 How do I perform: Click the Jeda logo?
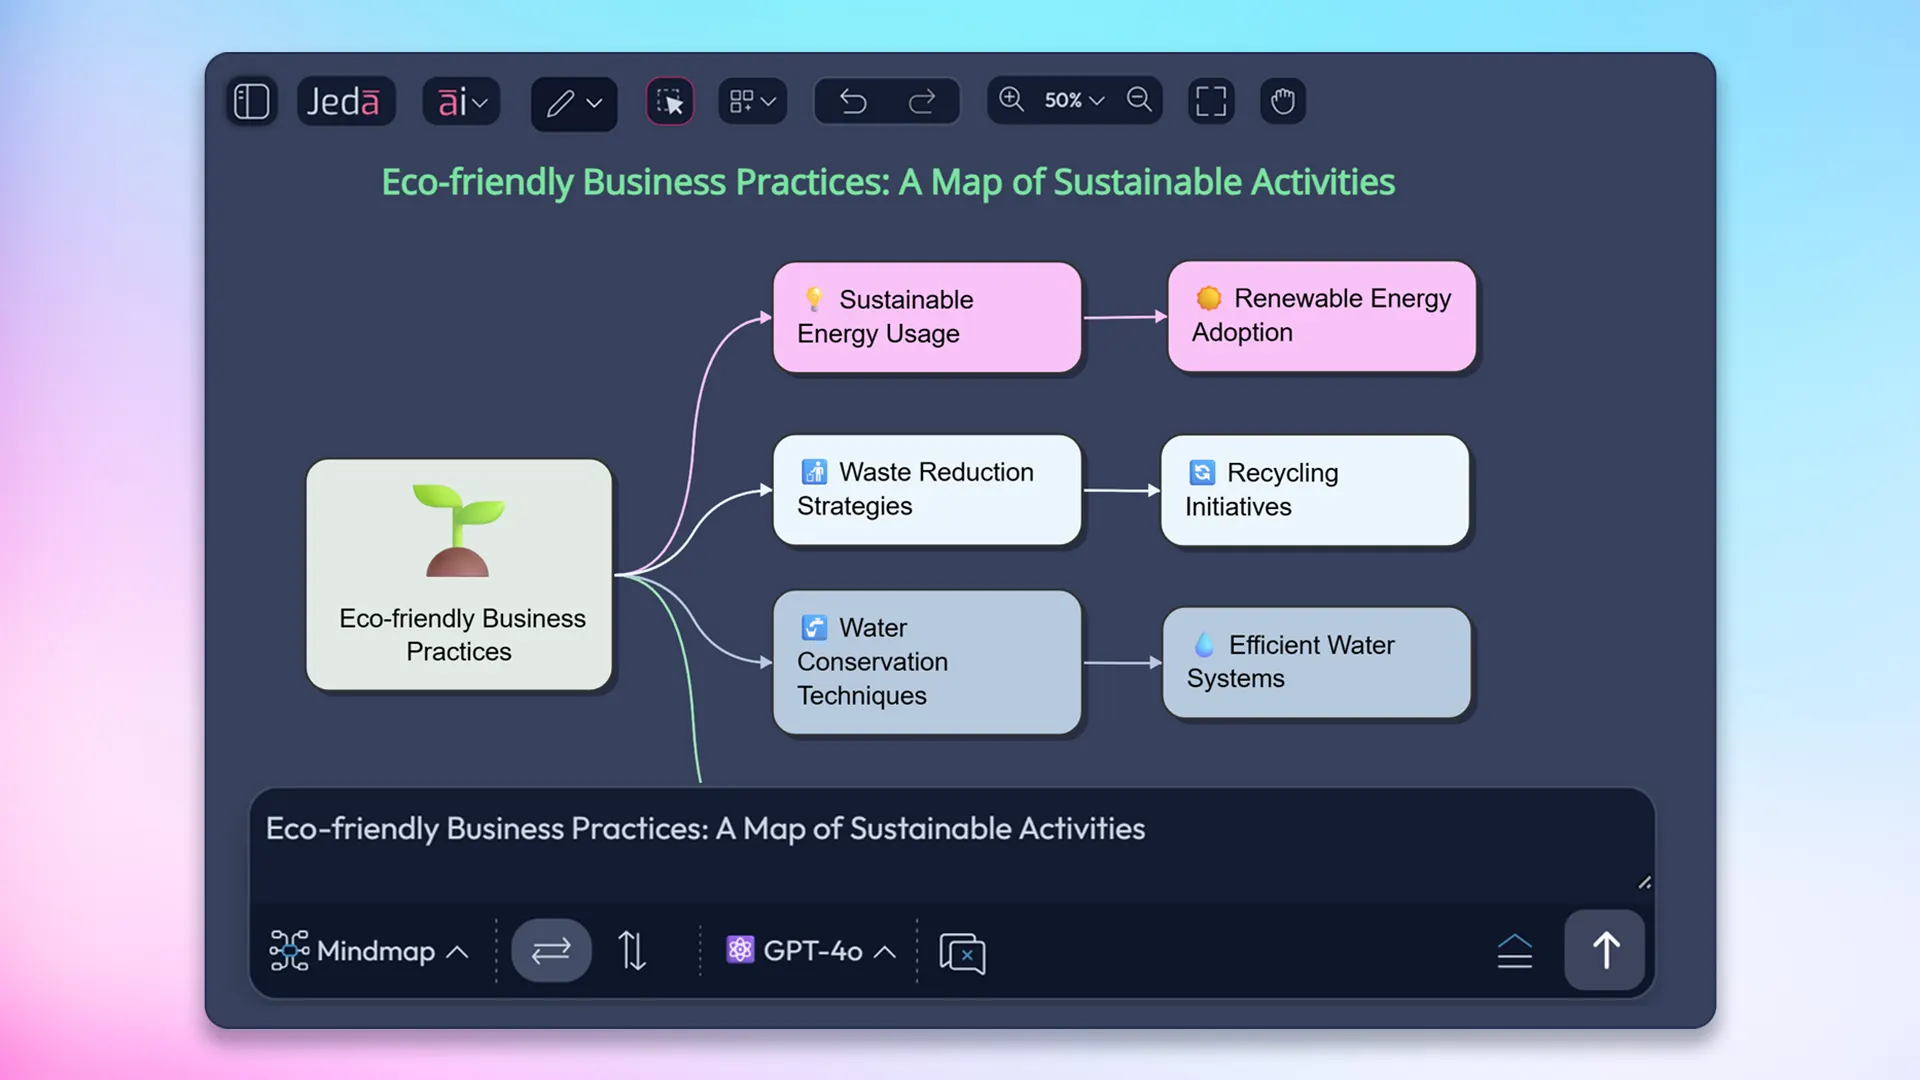pos(345,101)
